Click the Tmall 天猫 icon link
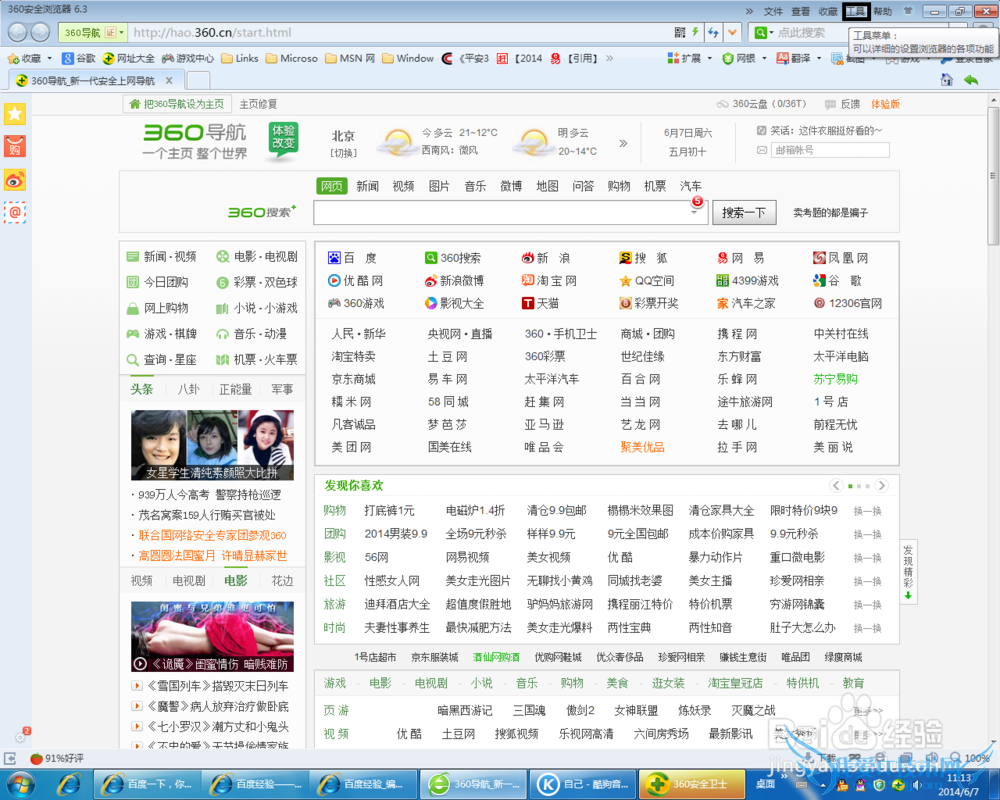Viewport: 1000px width, 800px height. pyautogui.click(x=528, y=303)
